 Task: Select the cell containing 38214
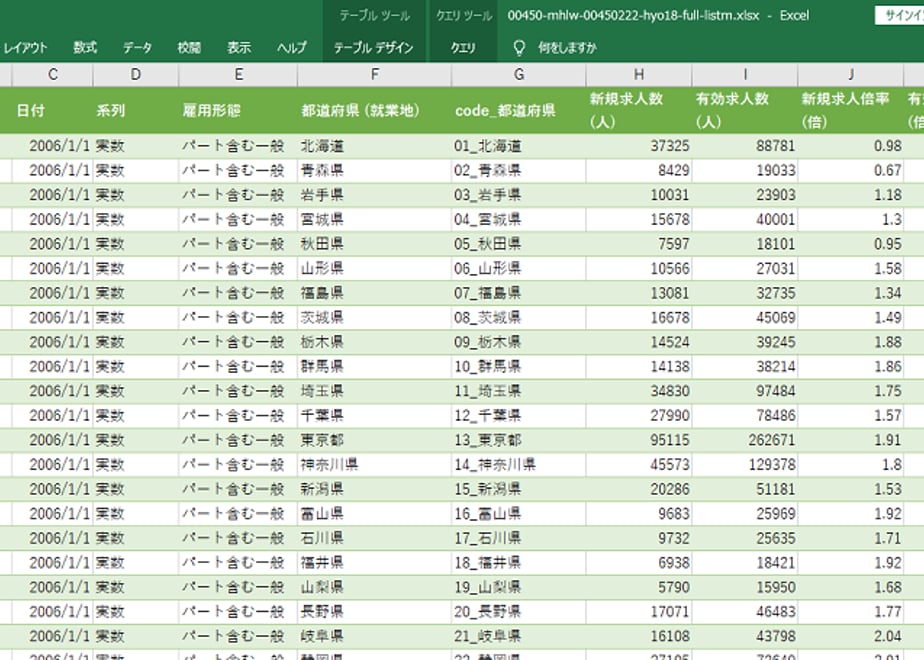[745, 367]
